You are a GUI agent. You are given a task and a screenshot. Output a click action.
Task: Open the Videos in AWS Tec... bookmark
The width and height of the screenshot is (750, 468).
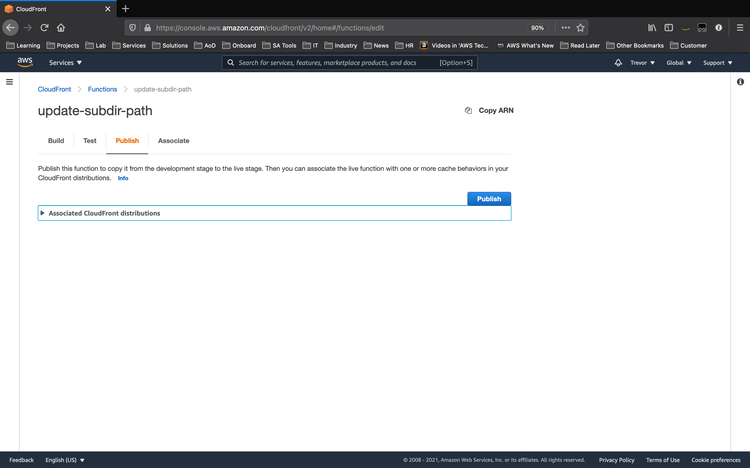pos(454,45)
